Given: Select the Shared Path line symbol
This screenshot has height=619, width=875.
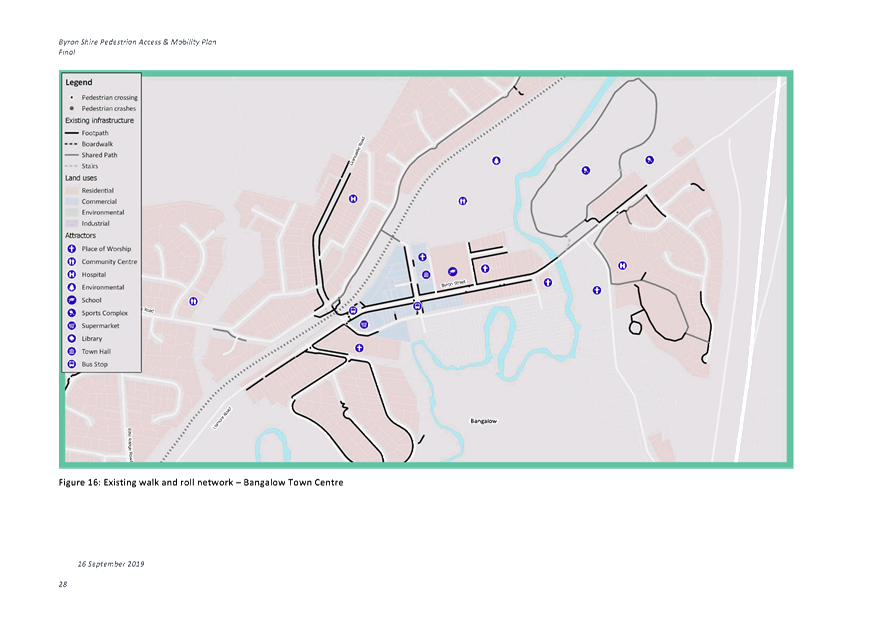Looking at the screenshot, I should coord(71,155).
